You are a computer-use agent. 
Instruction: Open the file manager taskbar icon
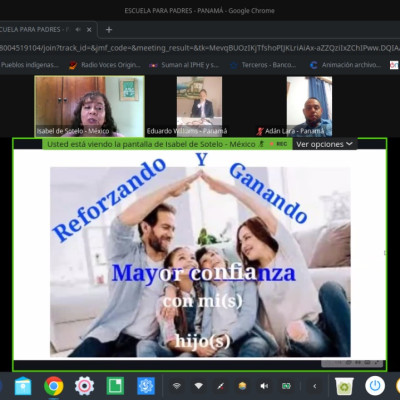coord(23,386)
